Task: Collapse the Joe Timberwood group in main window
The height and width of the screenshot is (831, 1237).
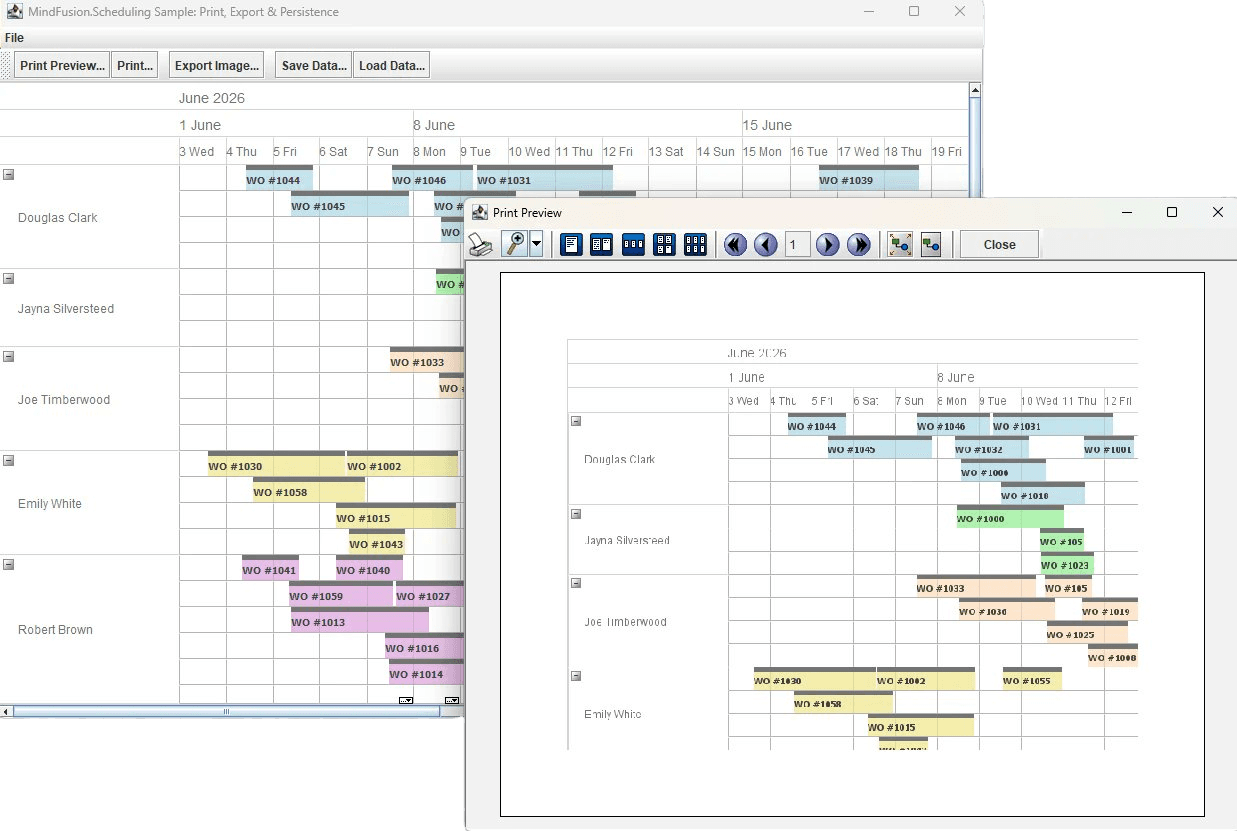Action: [9, 356]
